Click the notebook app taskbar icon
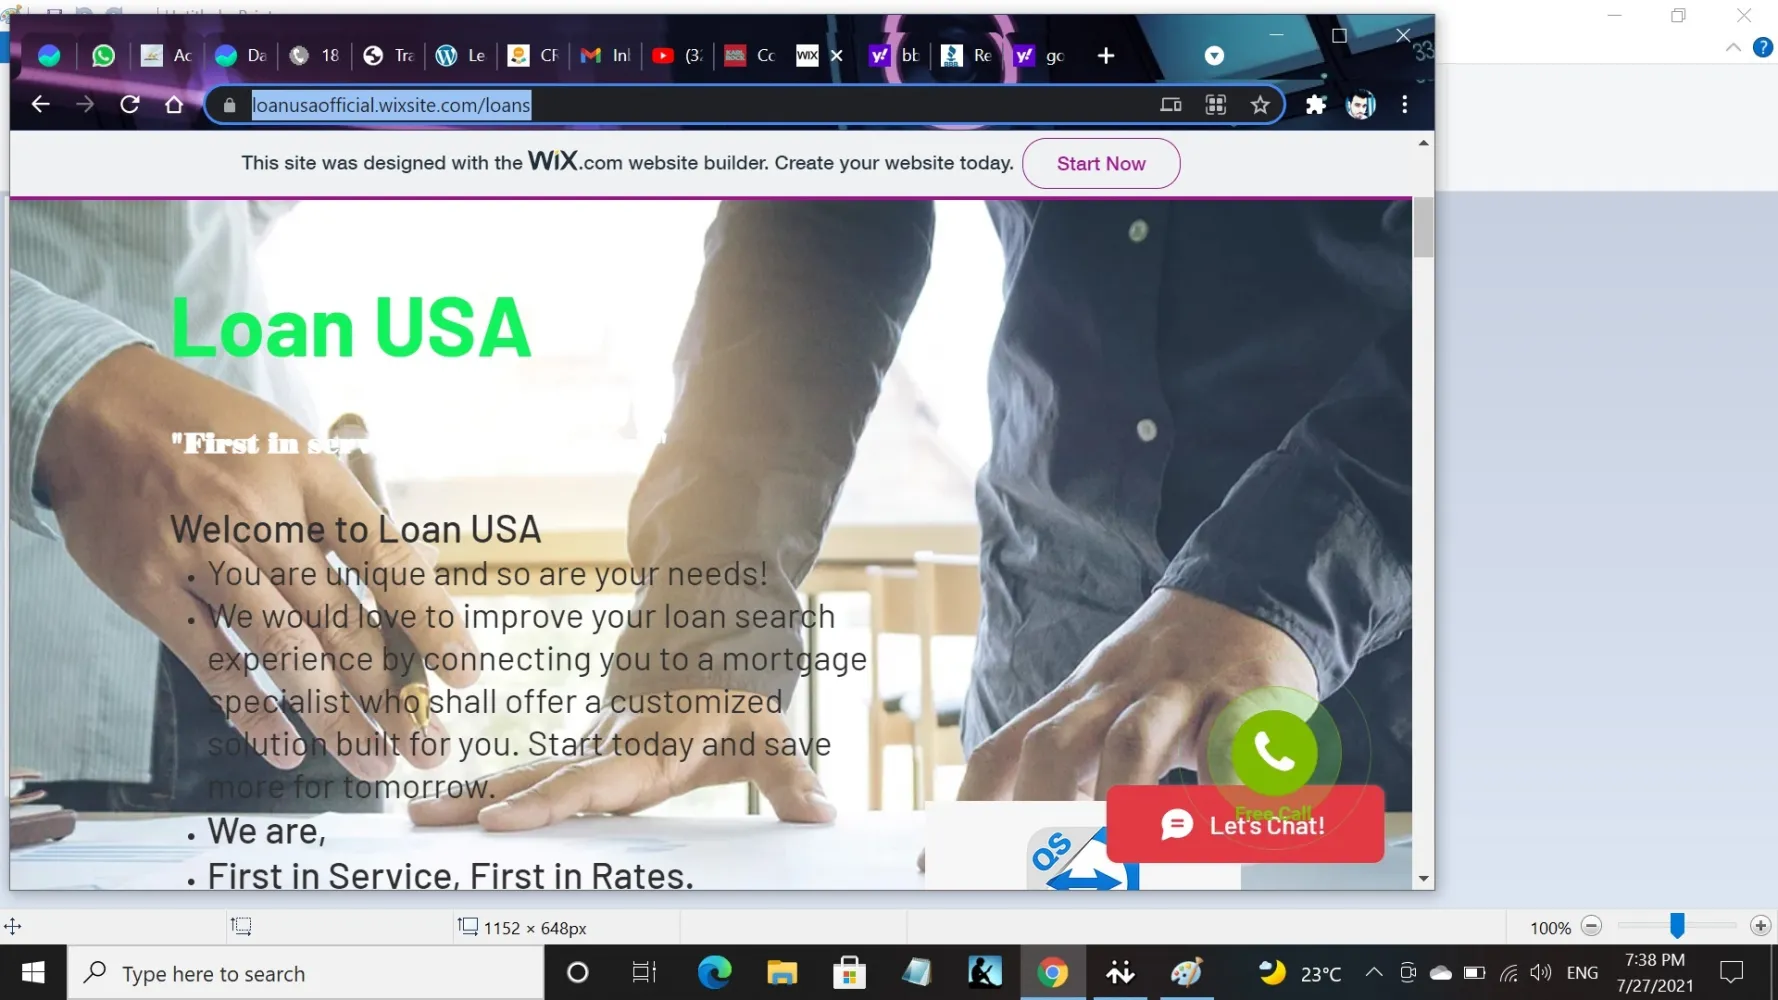The height and width of the screenshot is (1000, 1778). (917, 972)
